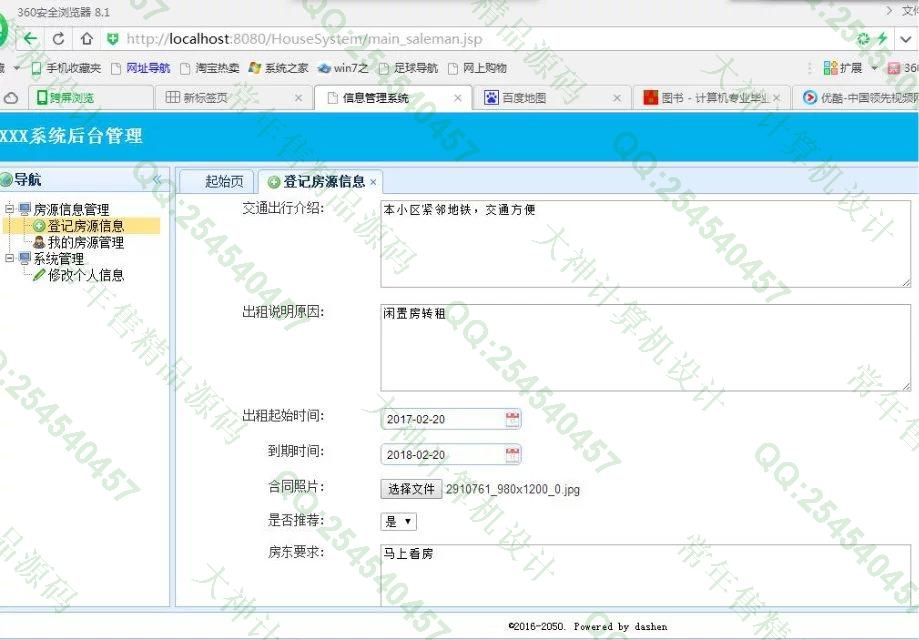Close the 新标签页 browser tab
Image resolution: width=919 pixels, height=640 pixels.
(298, 98)
